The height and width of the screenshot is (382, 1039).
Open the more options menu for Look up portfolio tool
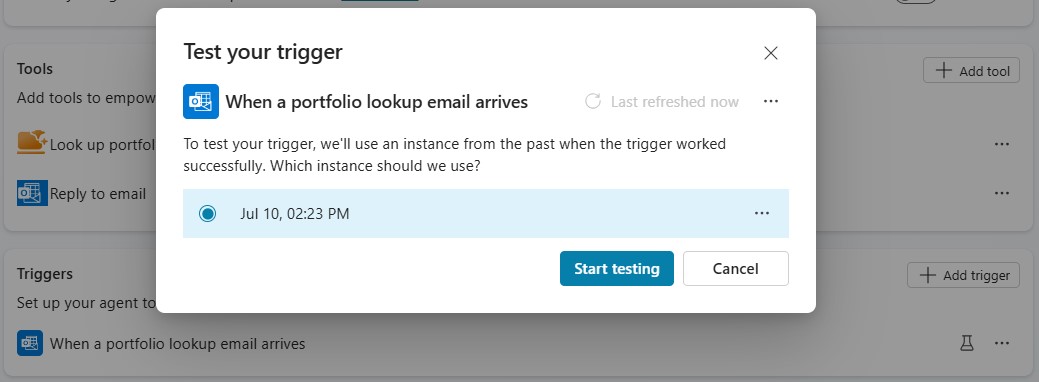click(x=1001, y=144)
